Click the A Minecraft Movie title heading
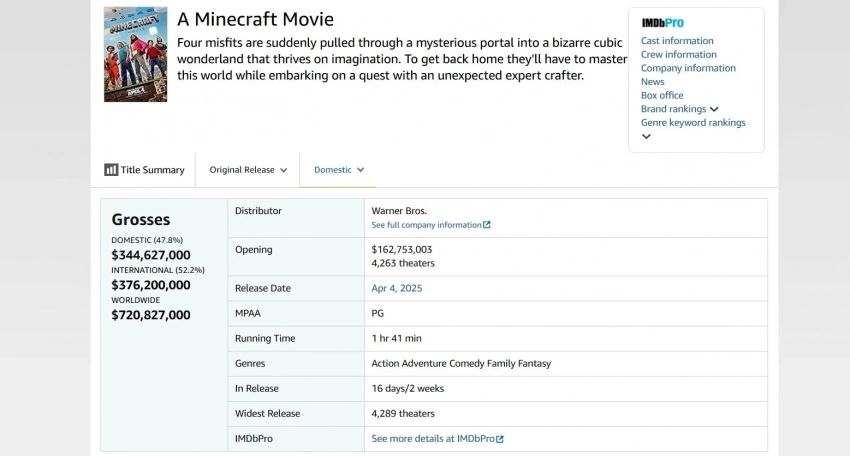The image size is (850, 456). [x=255, y=19]
